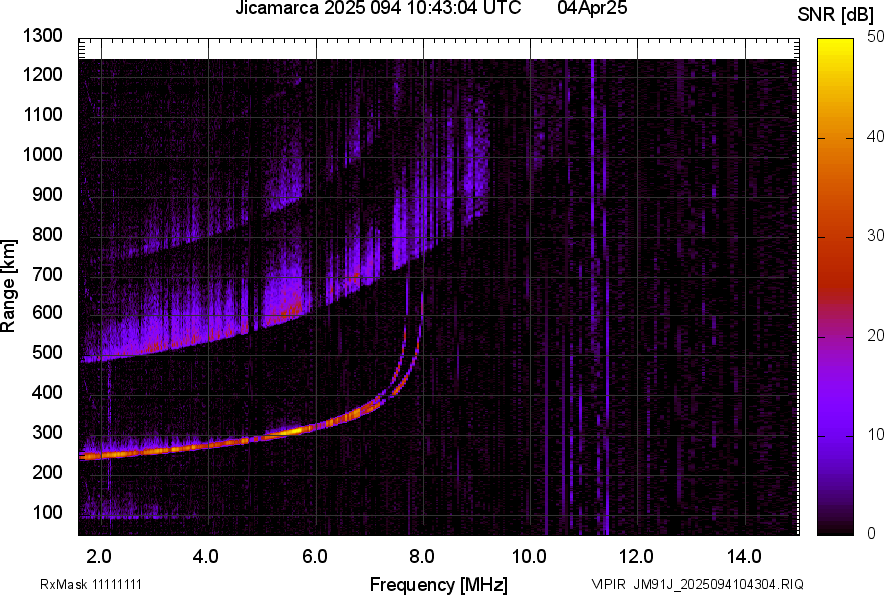Click the range tick label '600'
The height and width of the screenshot is (595, 884).
[x=47, y=312]
